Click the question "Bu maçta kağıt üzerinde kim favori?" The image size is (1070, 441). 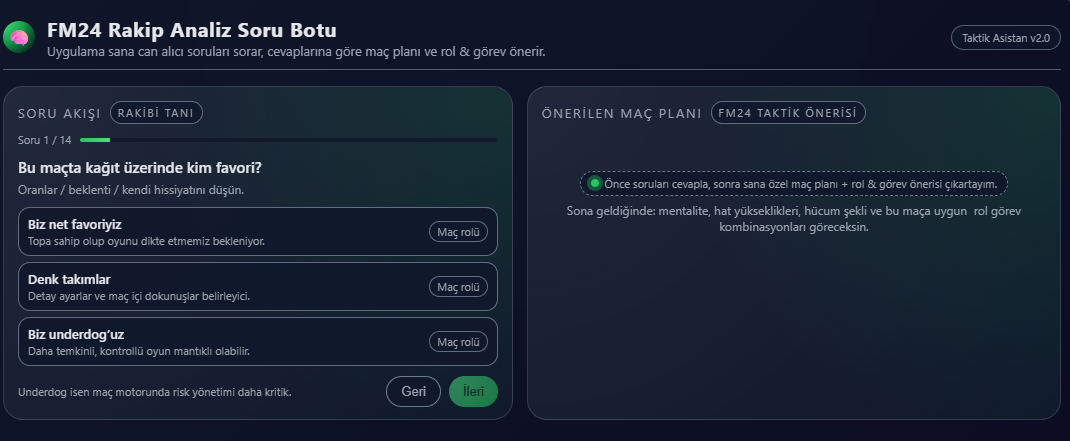(x=146, y=167)
